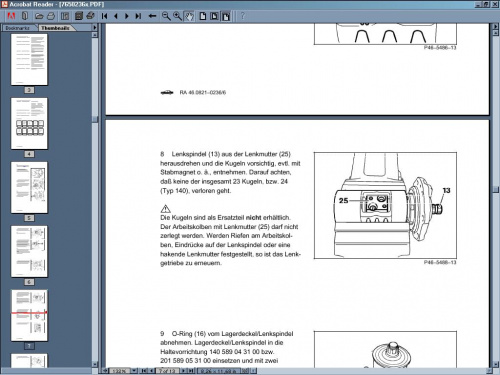The height and width of the screenshot is (375, 500).
Task: Click next page button in status bar
Action: [183, 371]
